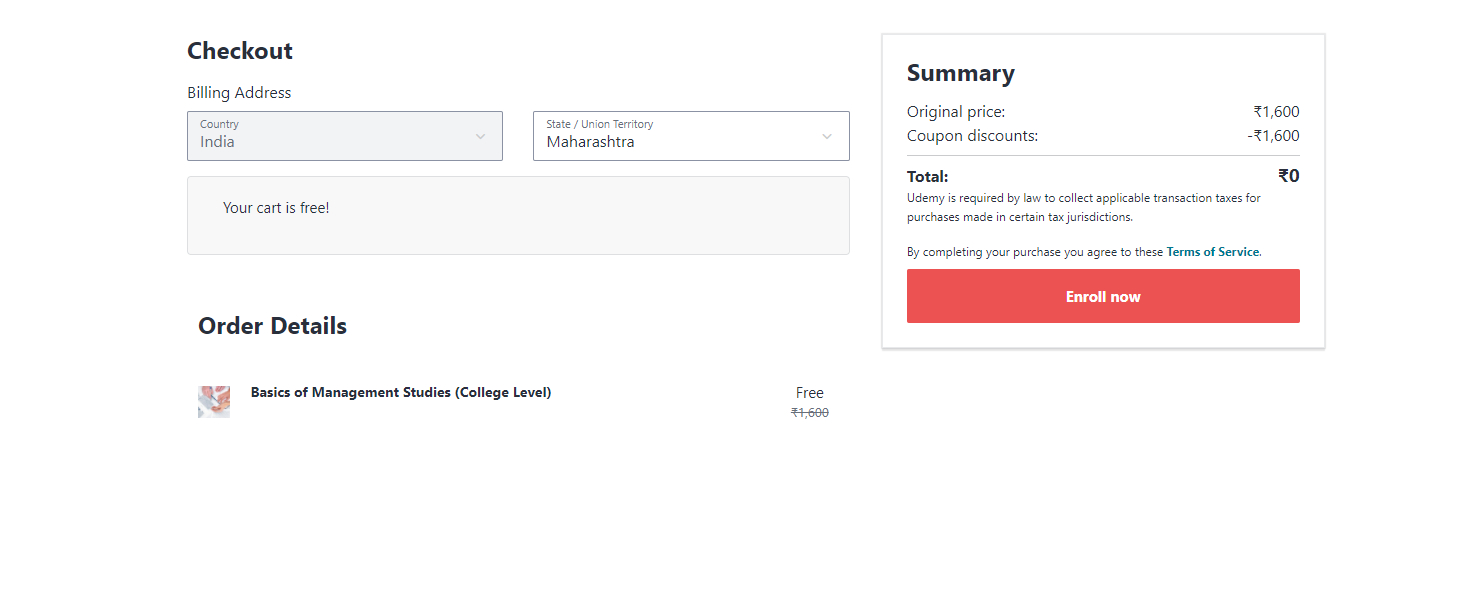Click the "Your cart is free!" message box
The width and height of the screenshot is (1469, 601).
[x=518, y=215]
